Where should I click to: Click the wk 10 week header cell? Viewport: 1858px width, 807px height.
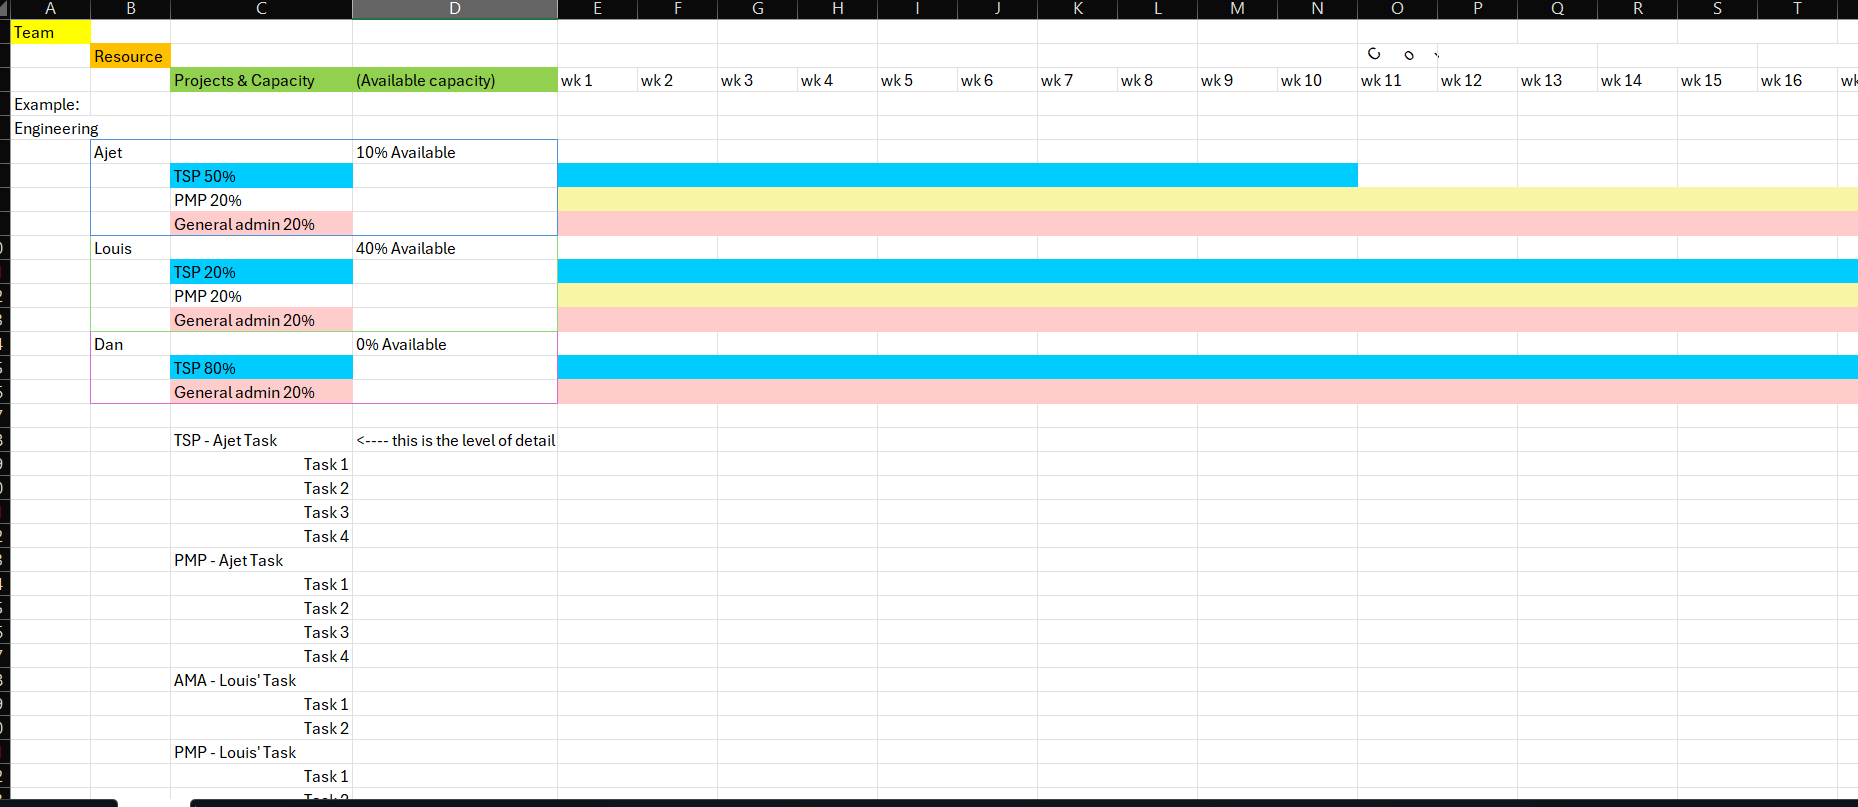pos(1317,80)
